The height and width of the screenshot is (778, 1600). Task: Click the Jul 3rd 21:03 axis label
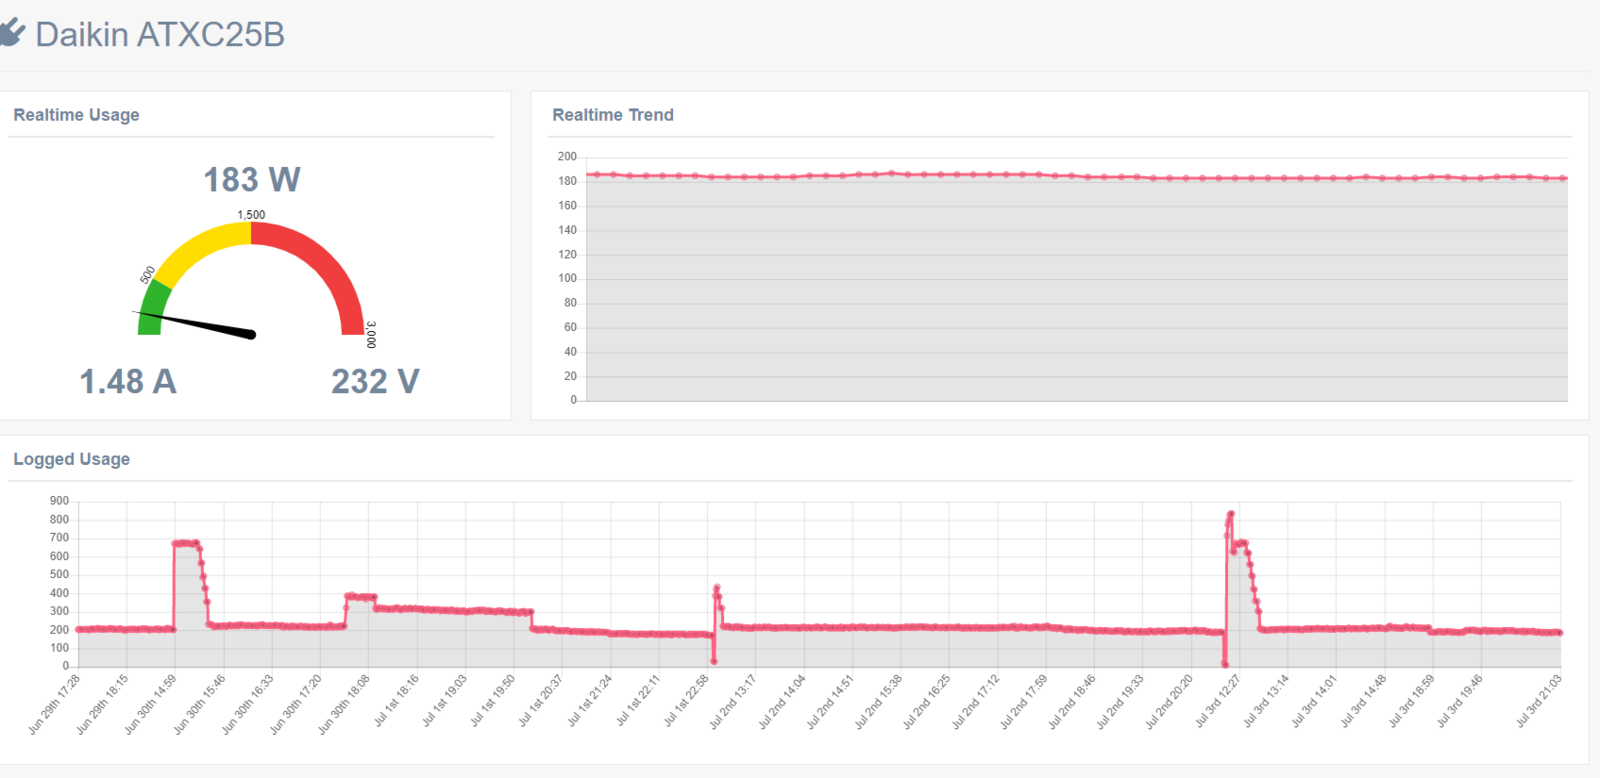1539,701
